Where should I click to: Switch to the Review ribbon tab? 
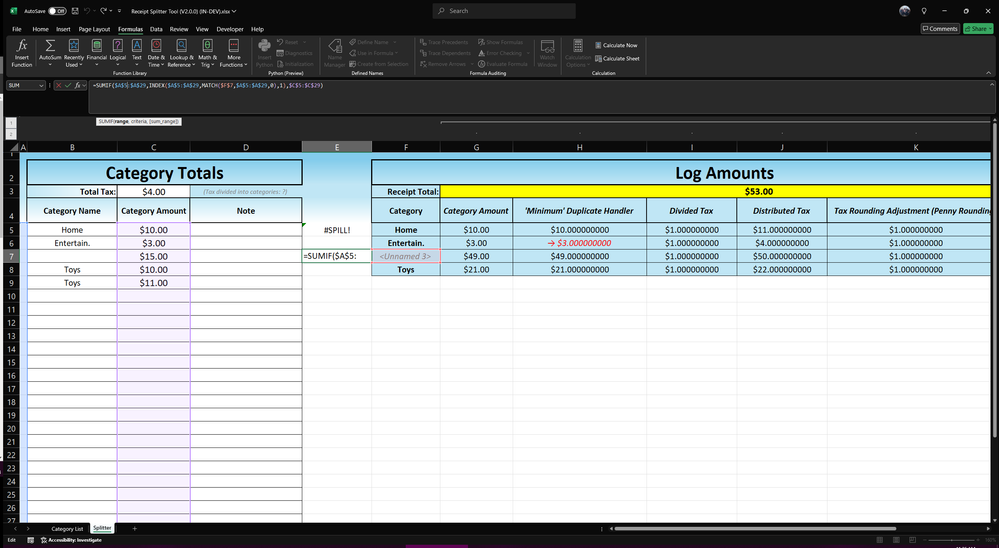pyautogui.click(x=179, y=29)
